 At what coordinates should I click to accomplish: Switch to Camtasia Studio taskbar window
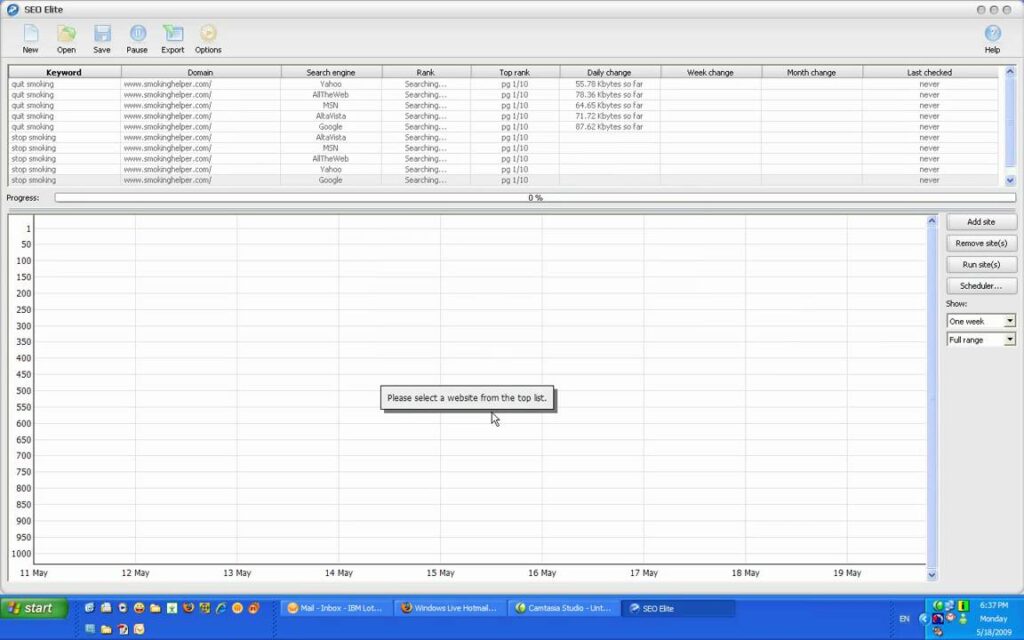[564, 608]
